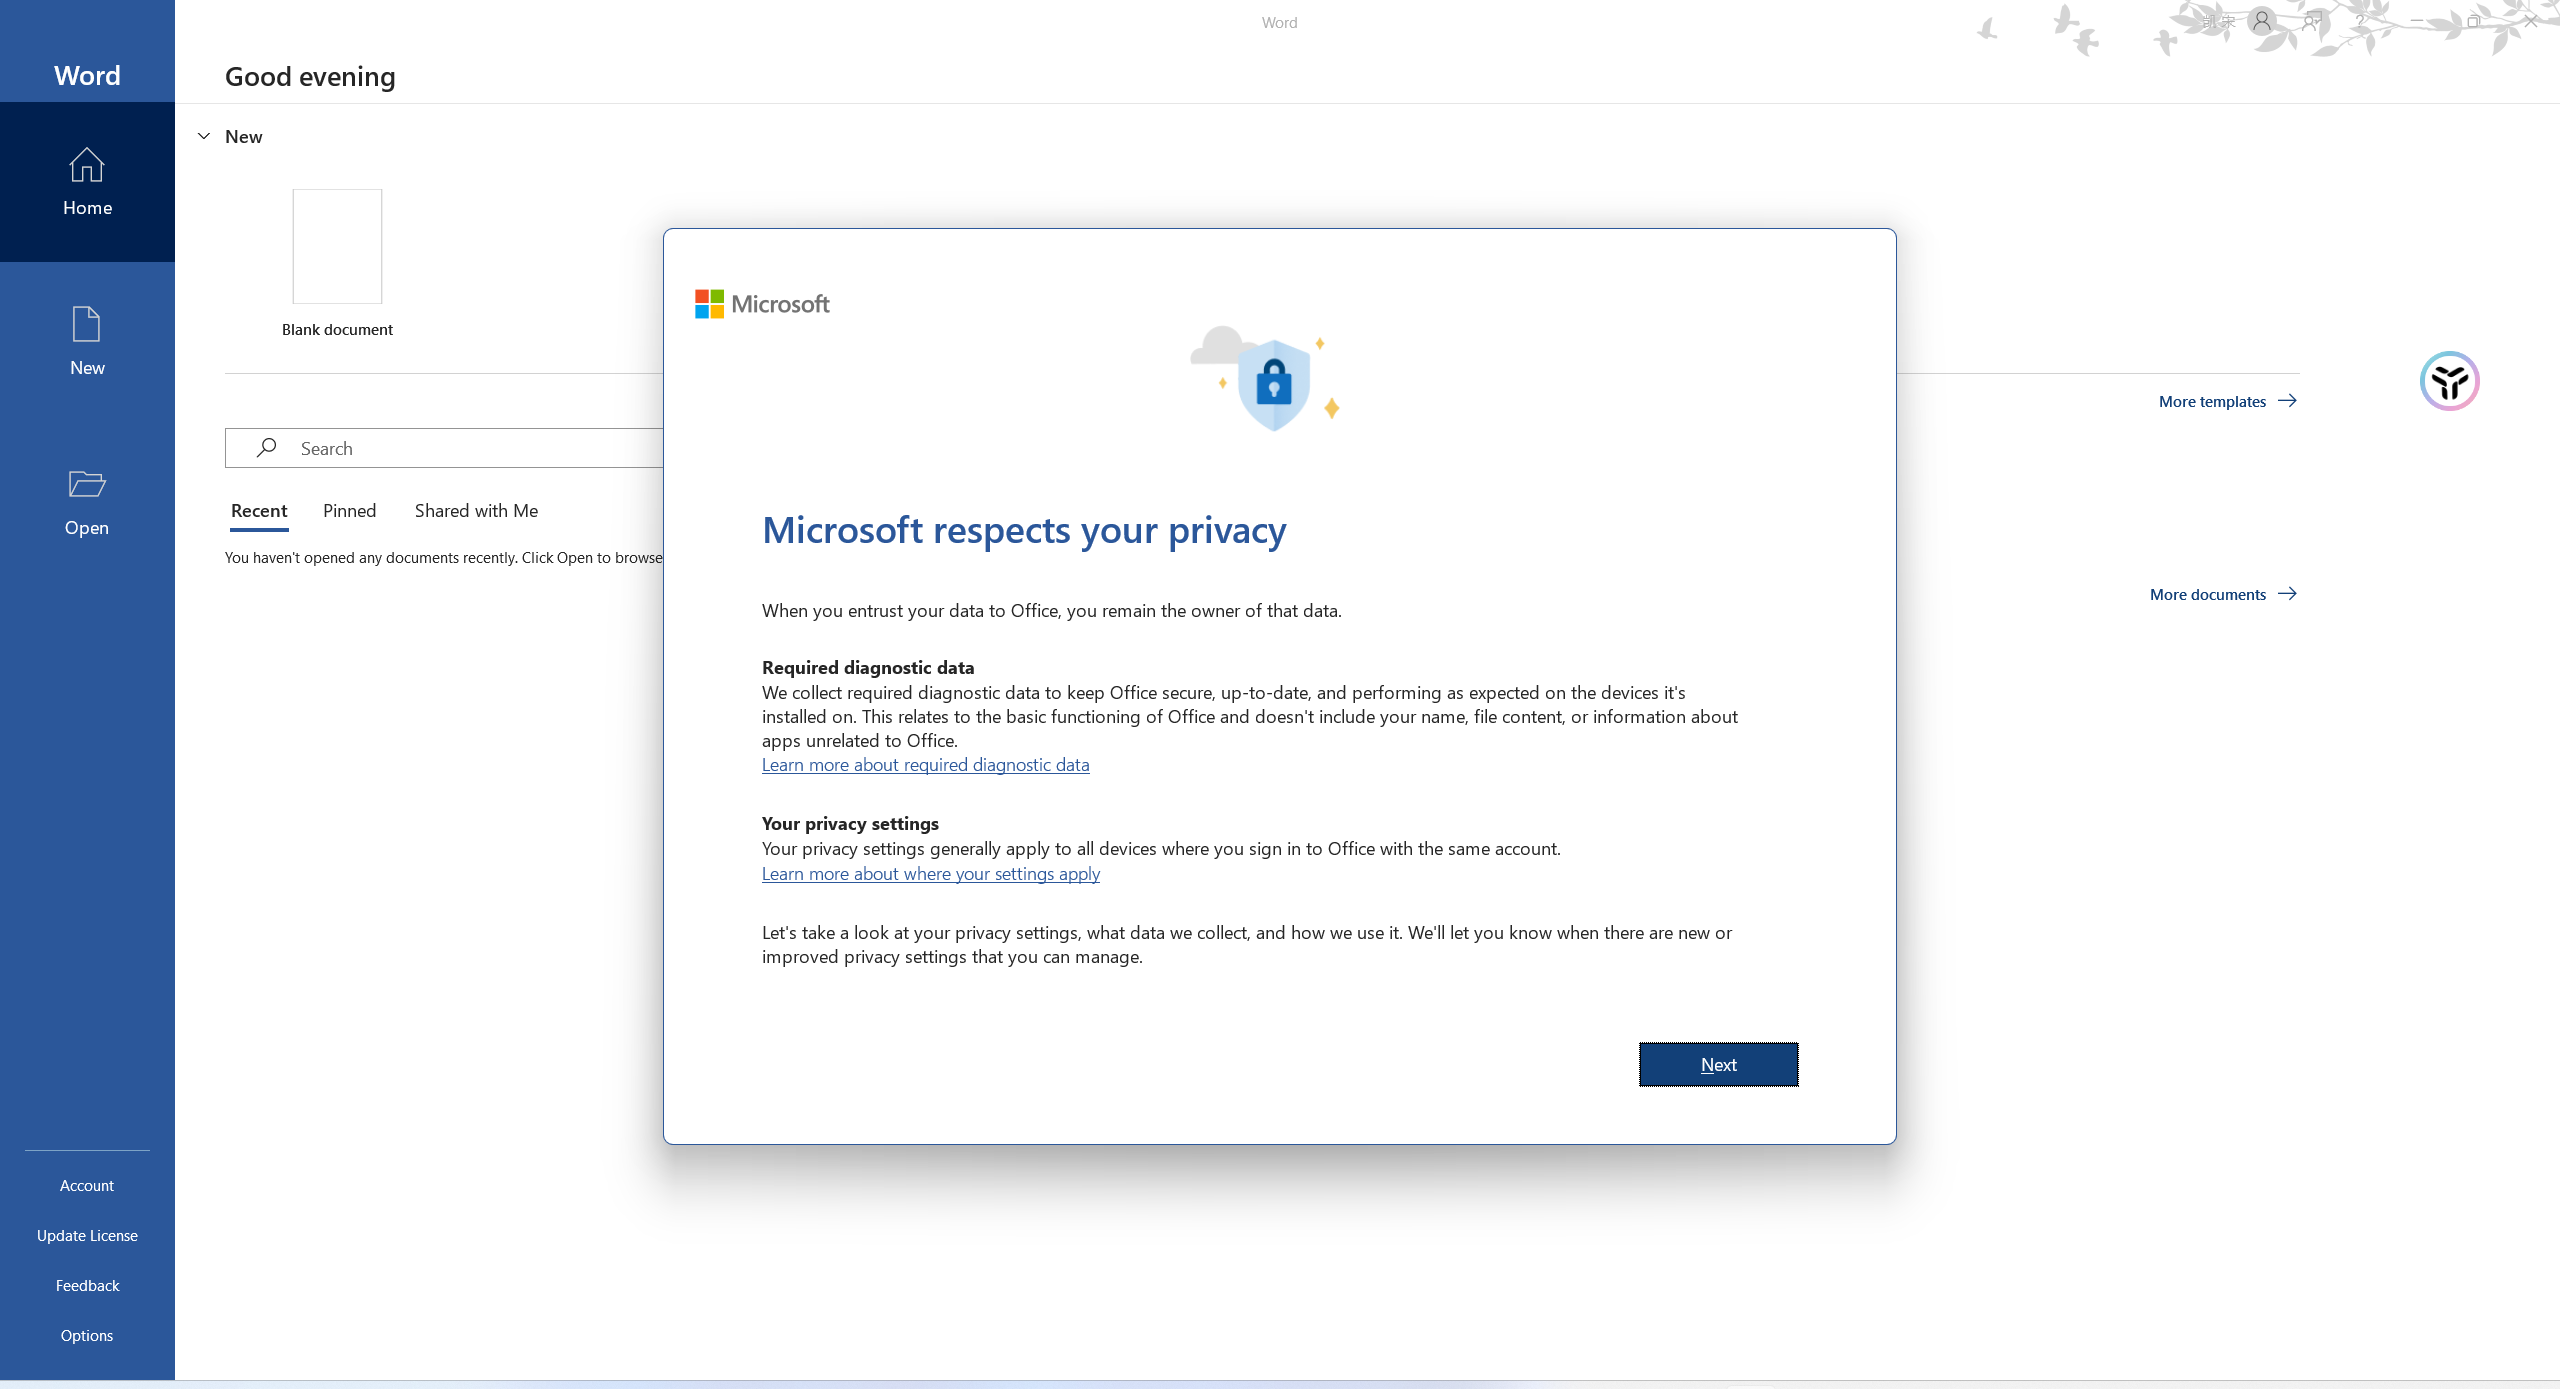Open Learn more about required diagnostic data
The width and height of the screenshot is (2560, 1389).
[925, 765]
